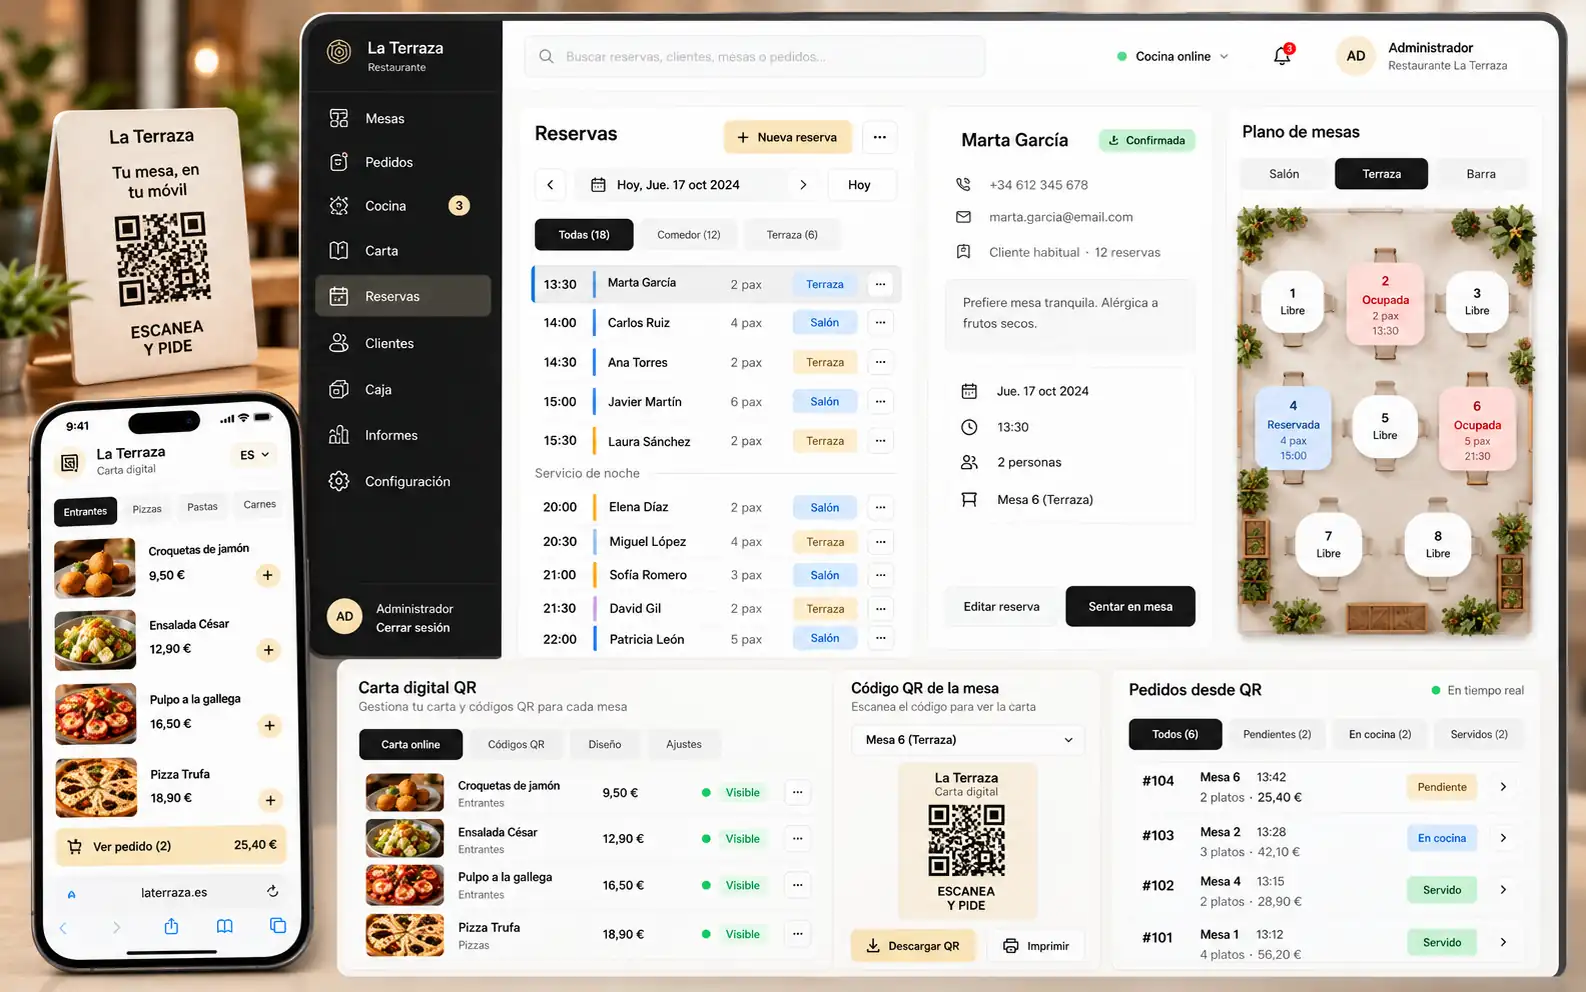Open Ver pedido (2) on phone
Viewport: 1586px width, 992px height.
pos(172,846)
